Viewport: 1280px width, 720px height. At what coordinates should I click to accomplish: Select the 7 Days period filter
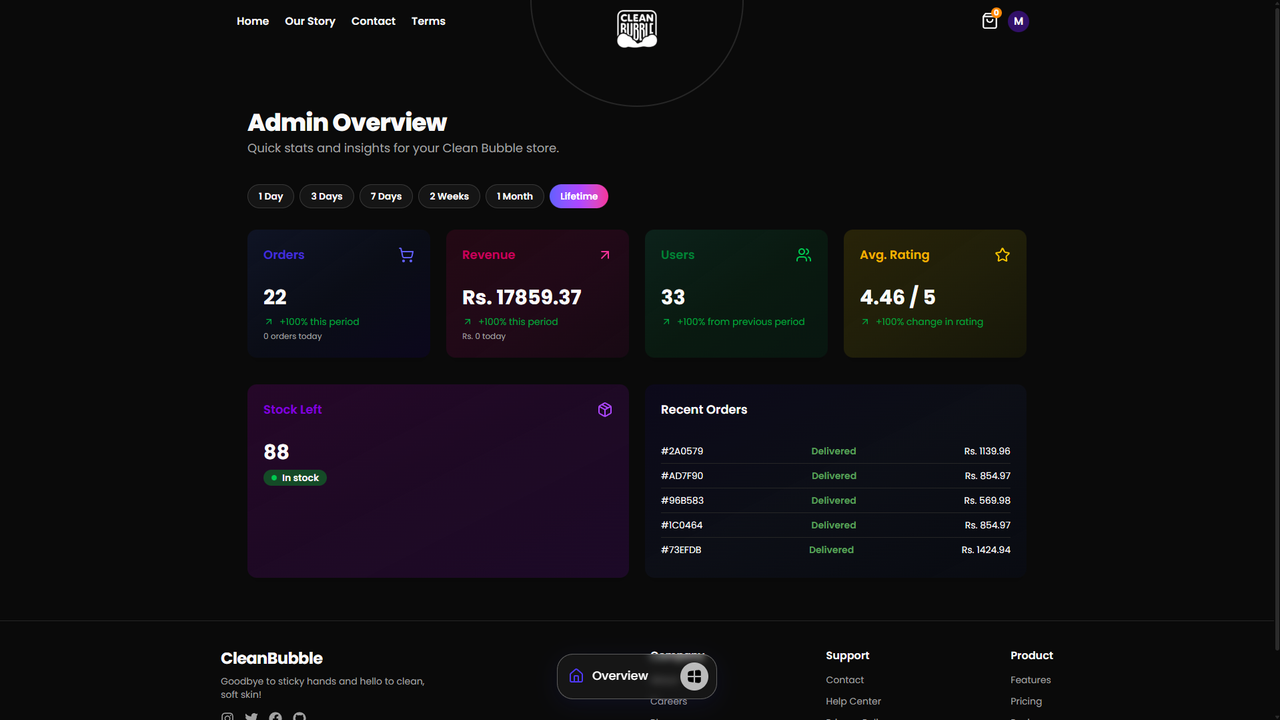pyautogui.click(x=386, y=197)
